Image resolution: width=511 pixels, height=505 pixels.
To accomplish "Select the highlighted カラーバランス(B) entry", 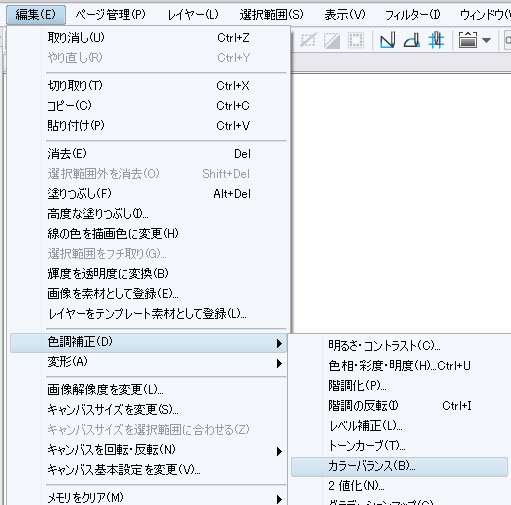I will coord(399,466).
